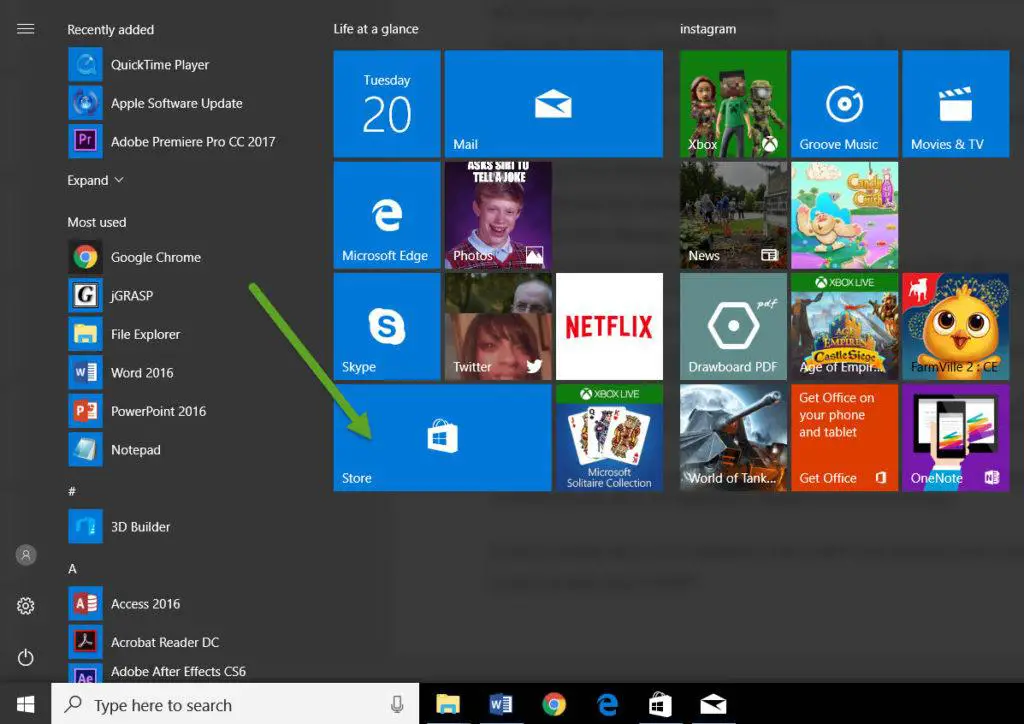The image size is (1024, 724).
Task: Click the Get Office tile
Action: pyautogui.click(x=844, y=437)
